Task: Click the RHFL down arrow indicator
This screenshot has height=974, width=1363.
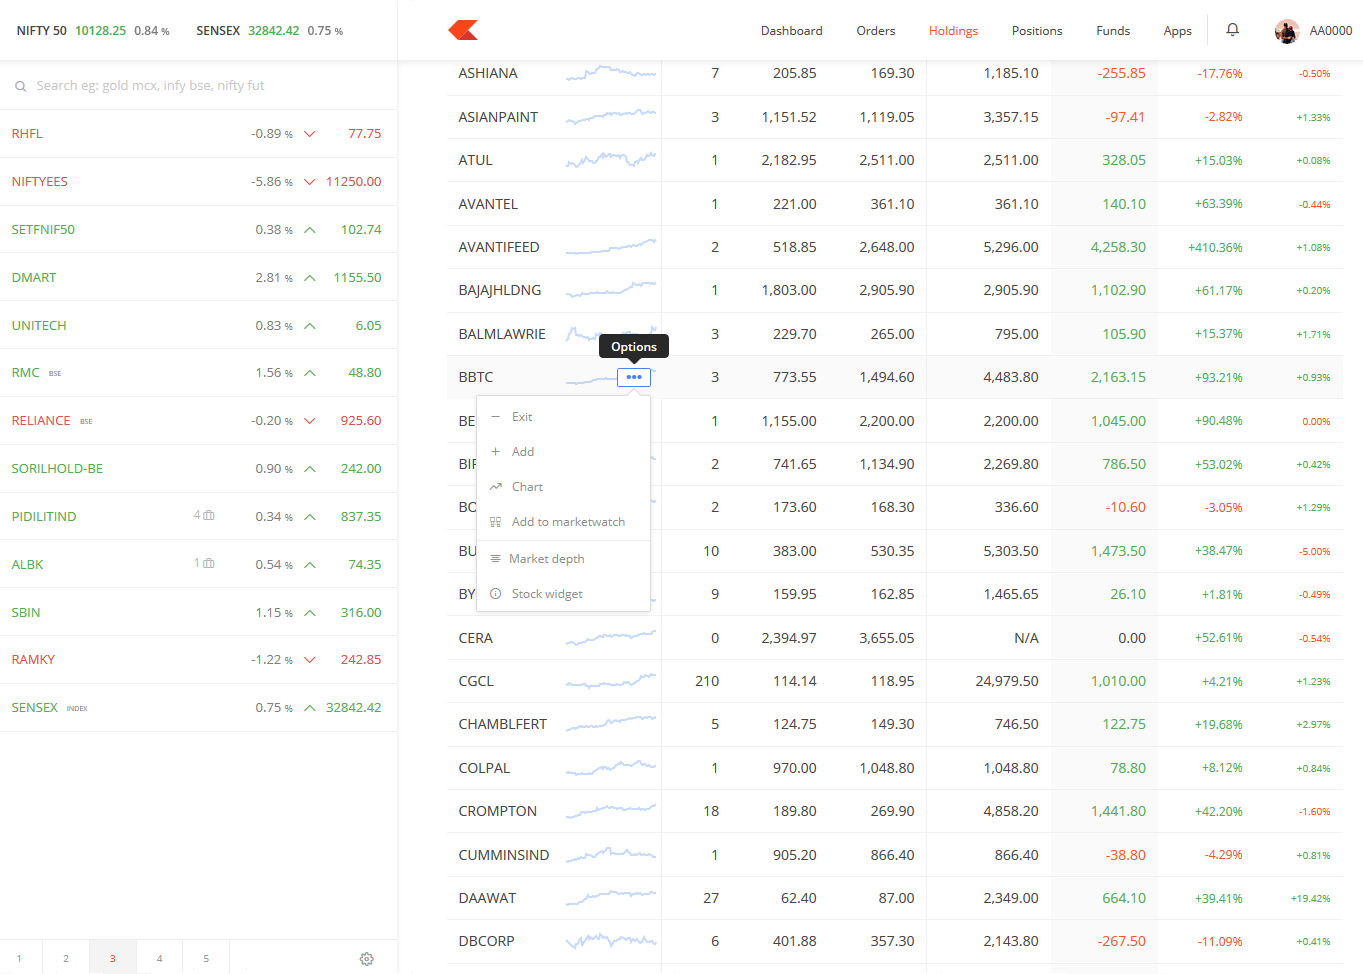Action: click(310, 134)
